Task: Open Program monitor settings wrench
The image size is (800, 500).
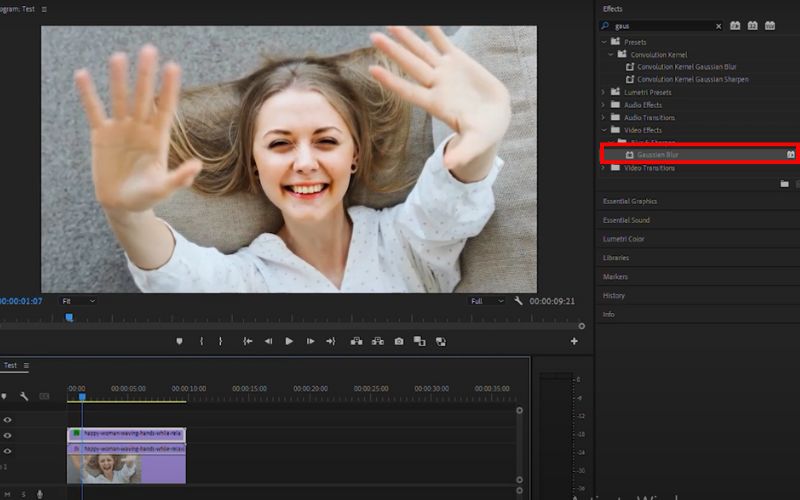Action: coord(518,301)
